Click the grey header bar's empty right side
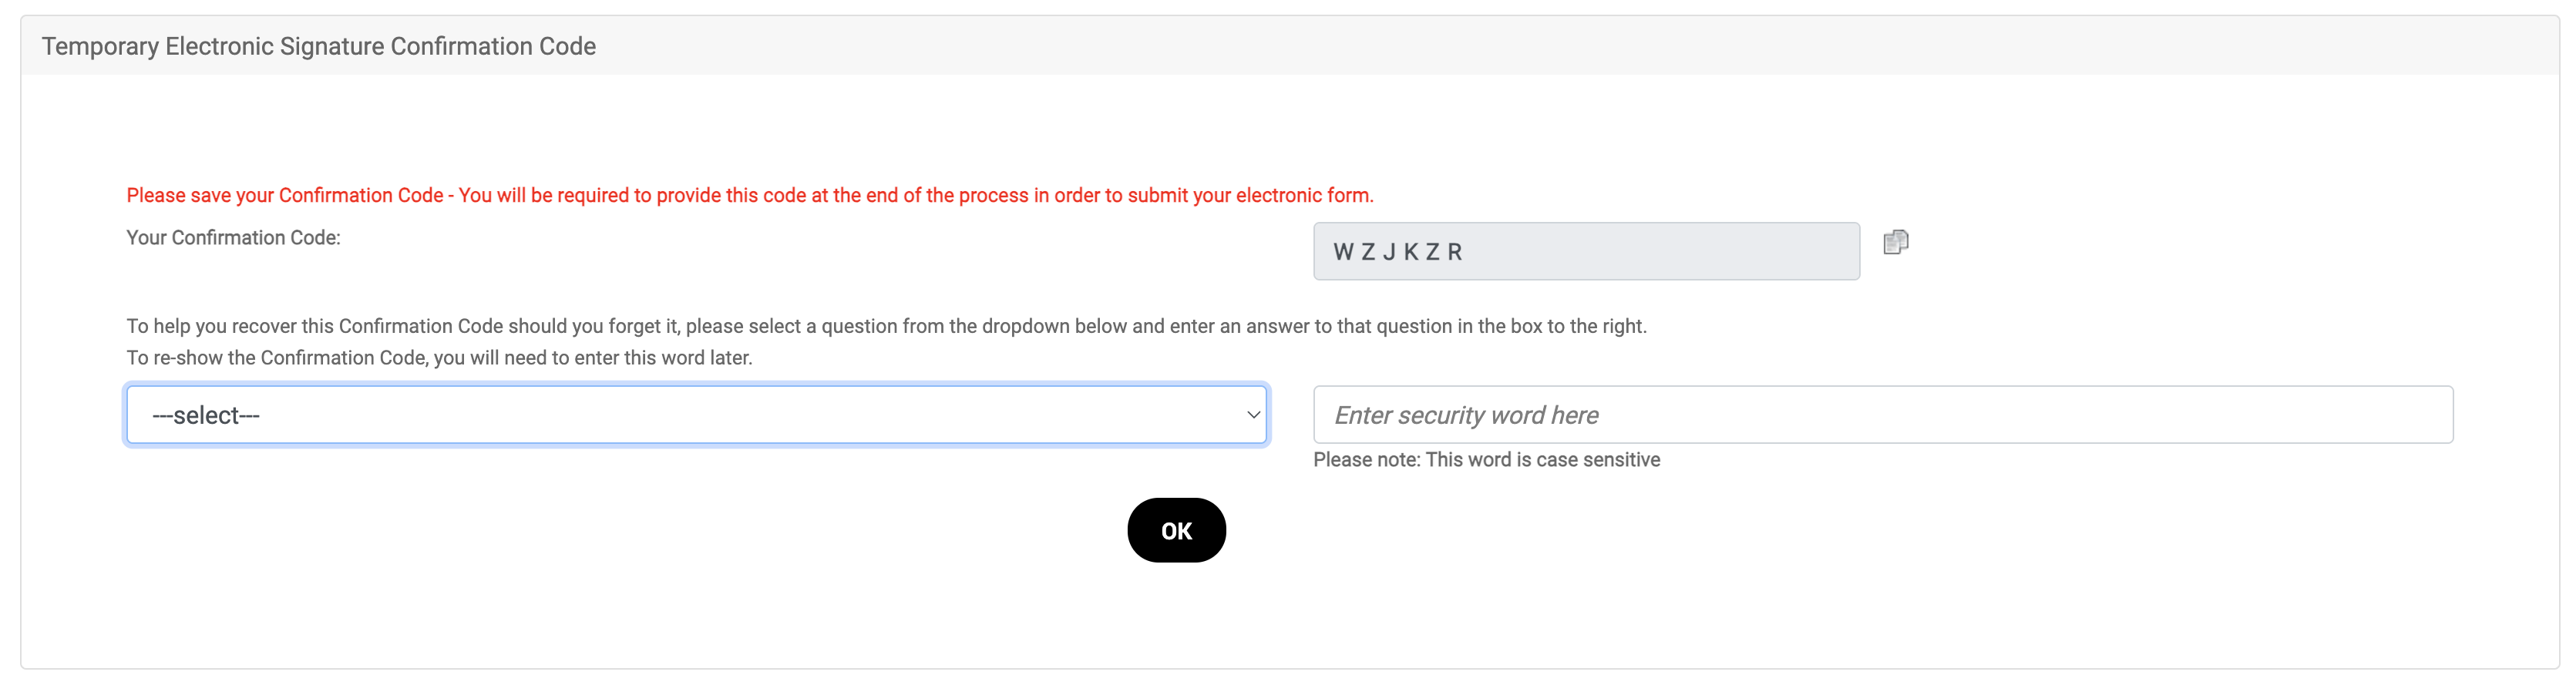 2000,47
